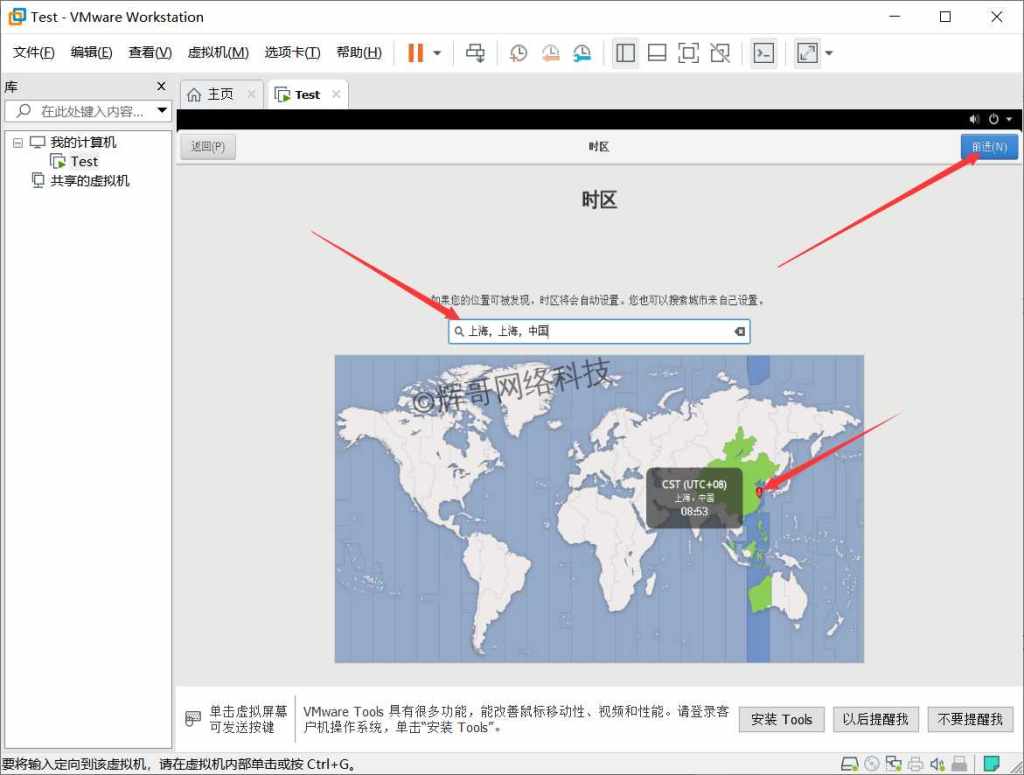Image resolution: width=1024 pixels, height=775 pixels.
Task: Open the power options dropdown next to pause
Action: point(438,53)
